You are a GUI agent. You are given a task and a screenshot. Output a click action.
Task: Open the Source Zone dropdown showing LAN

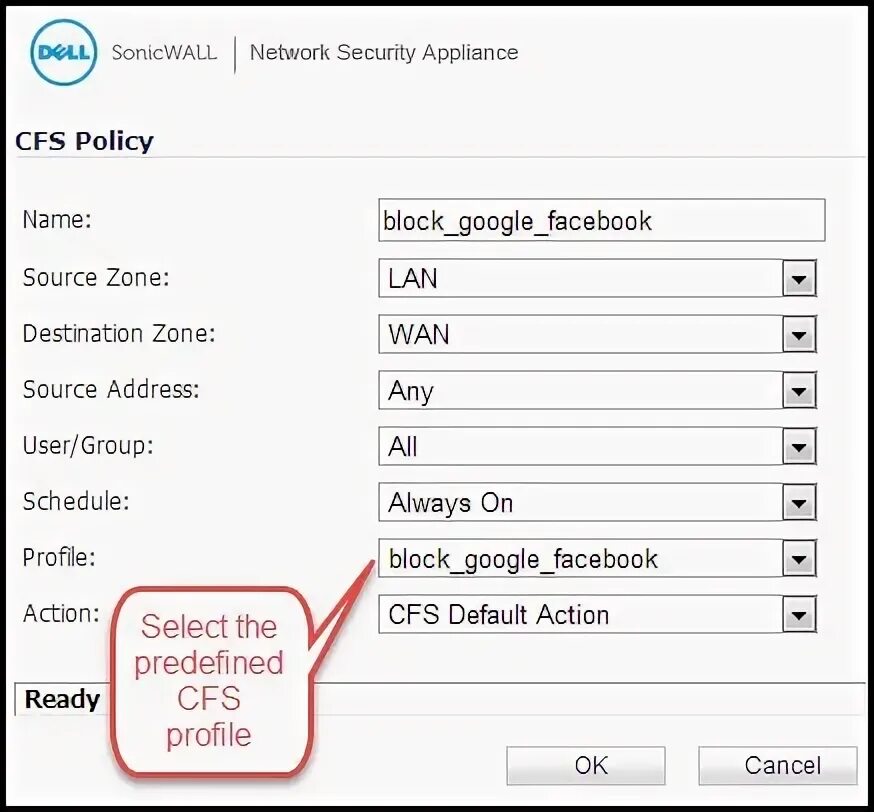[x=597, y=279]
